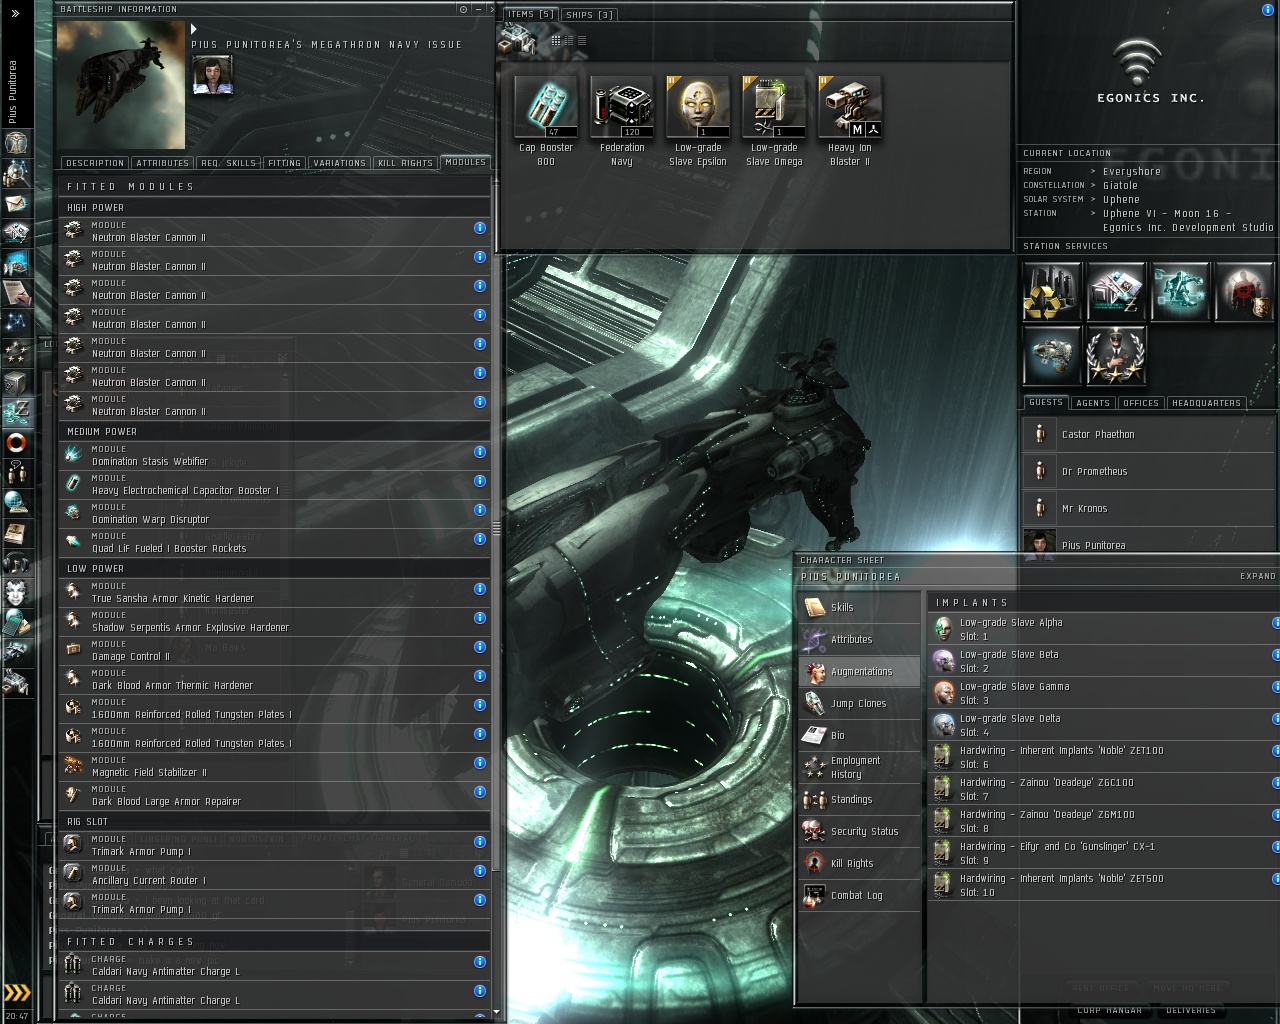1280x1024 pixels.
Task: Select the Low-grade Slave Alpha implant row
Action: 1104,629
